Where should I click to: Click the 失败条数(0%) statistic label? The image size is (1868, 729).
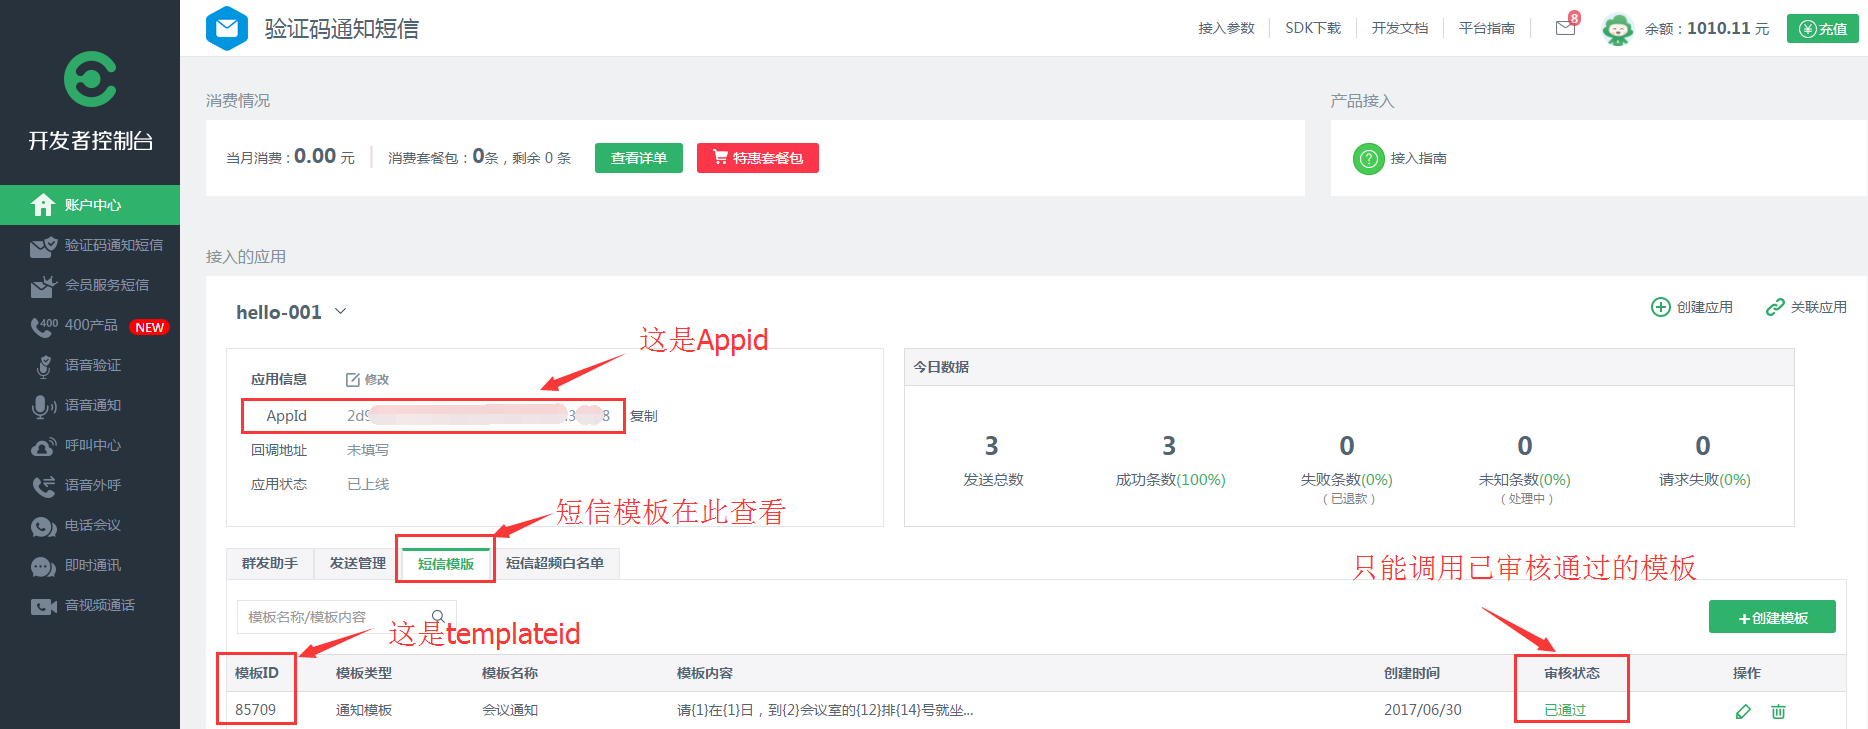(1346, 480)
